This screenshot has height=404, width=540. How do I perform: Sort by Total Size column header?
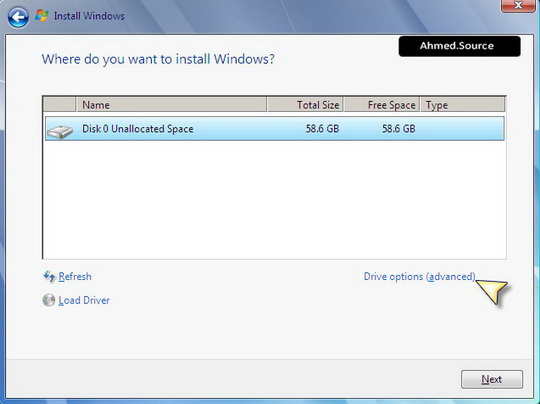click(305, 105)
